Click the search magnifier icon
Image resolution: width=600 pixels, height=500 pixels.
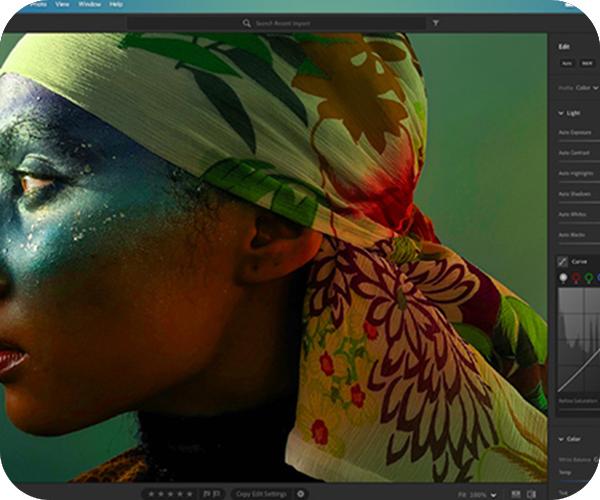(x=246, y=22)
